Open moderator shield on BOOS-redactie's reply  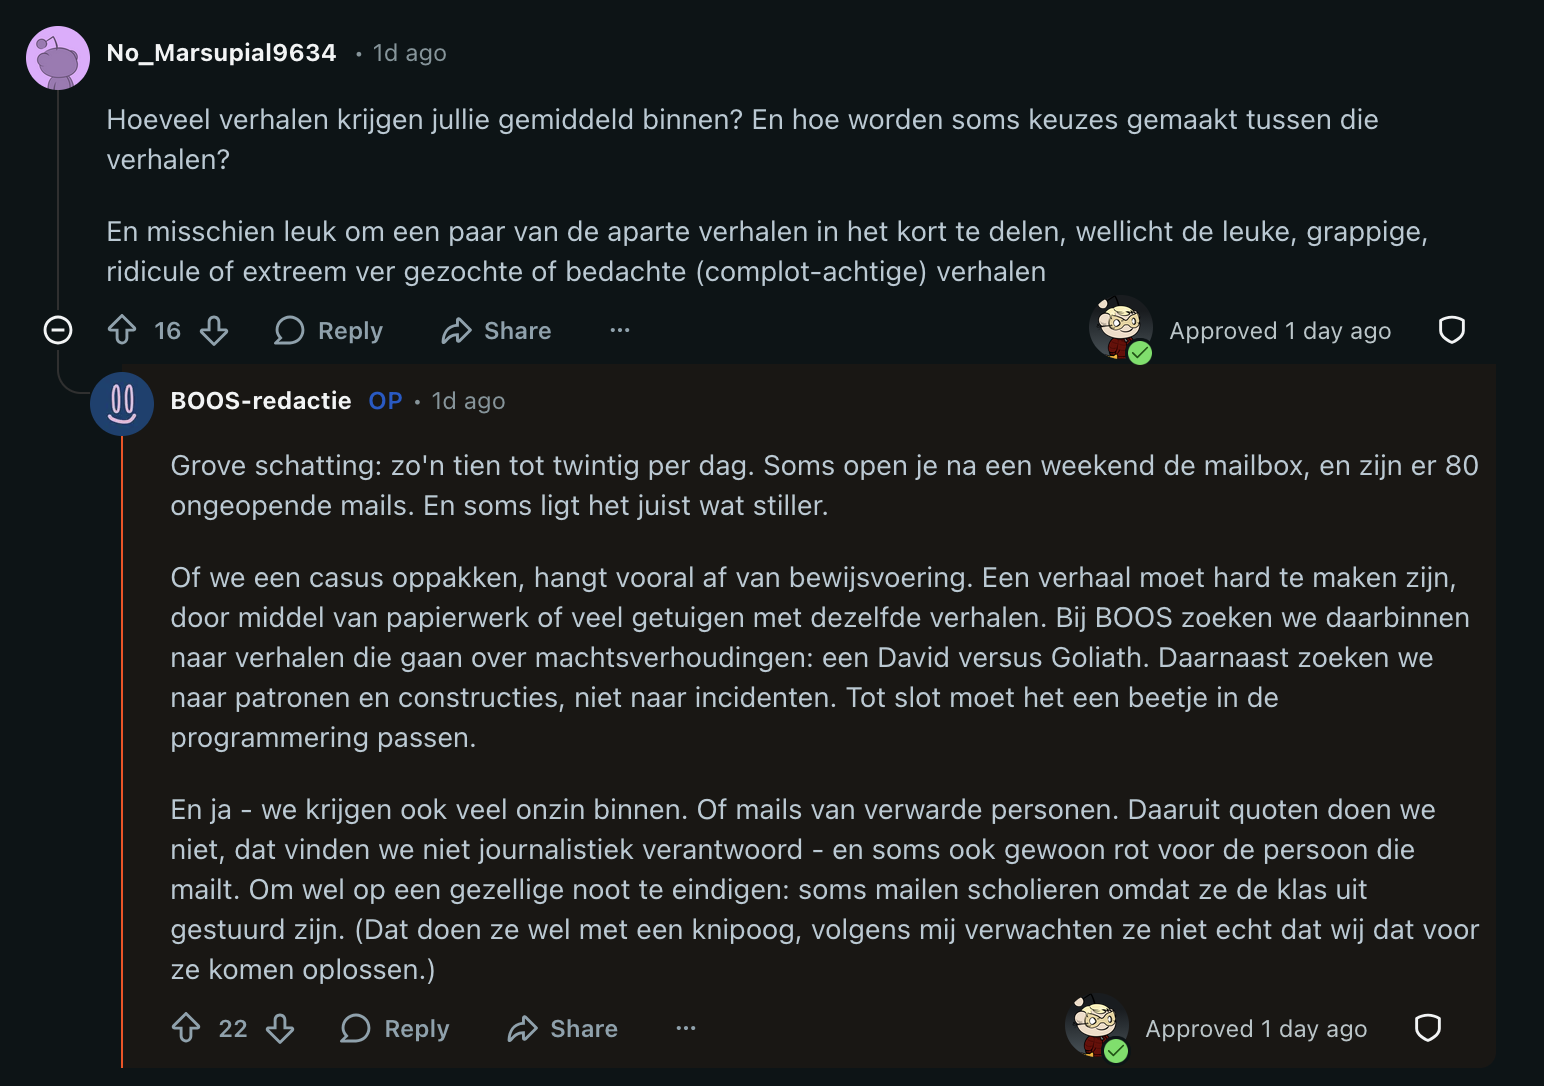coord(1427,1028)
